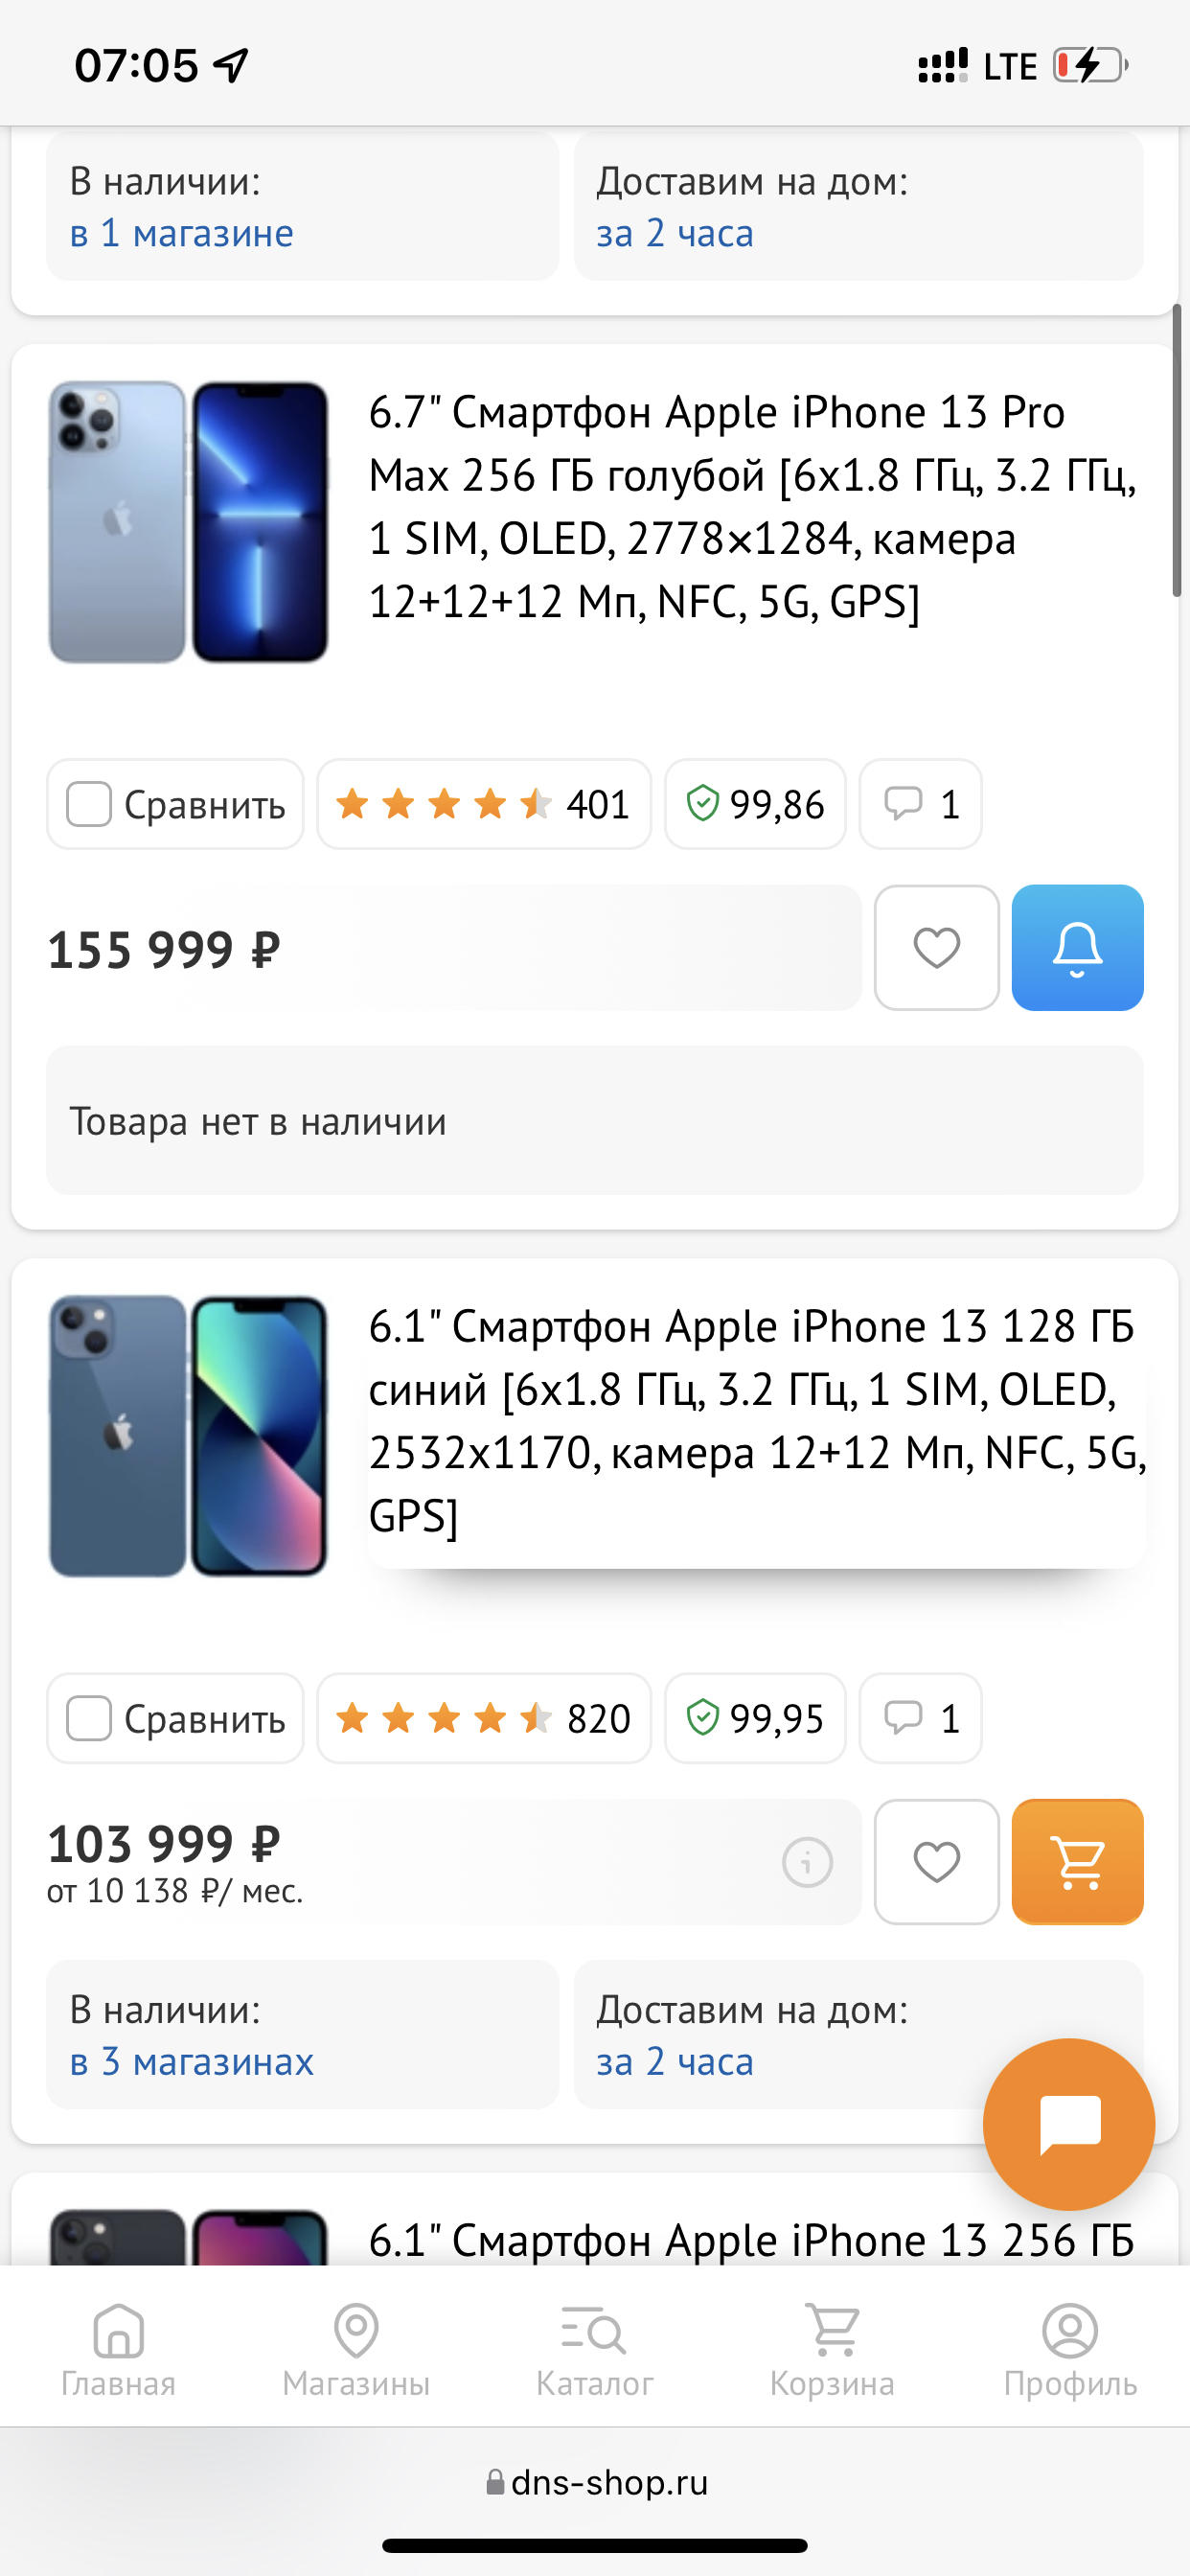Add iPhone 13 128 ГБ to cart
The height and width of the screenshot is (2576, 1190).
tap(1077, 1861)
